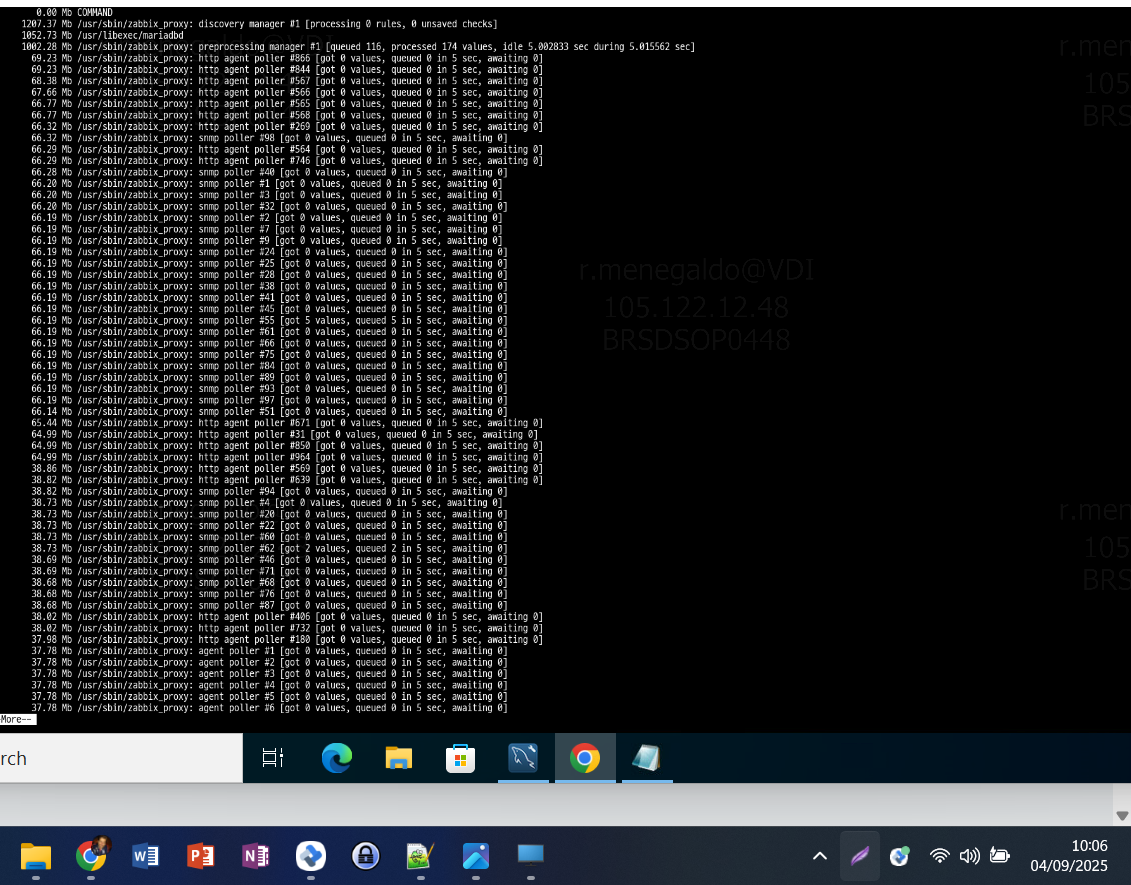Viewport: 1131px width, 885px height.
Task: Select the http agent poller #639 line
Action: coord(287,480)
